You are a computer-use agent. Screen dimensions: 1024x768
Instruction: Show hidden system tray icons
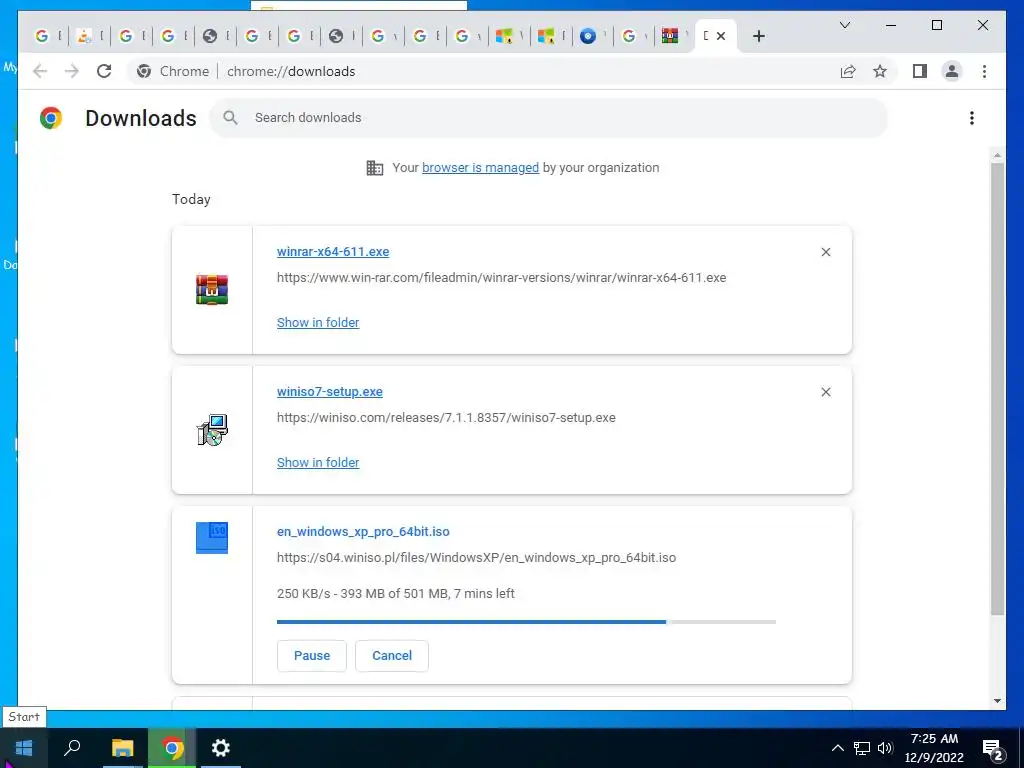pyautogui.click(x=837, y=748)
